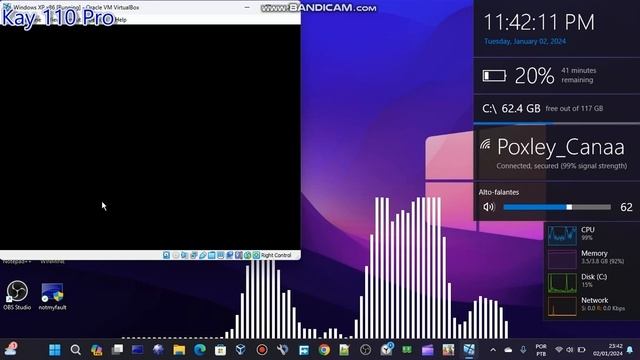The width and height of the screenshot is (640, 360).
Task: Click the recording indicator in VirtualBox status bar
Action: 229,255
